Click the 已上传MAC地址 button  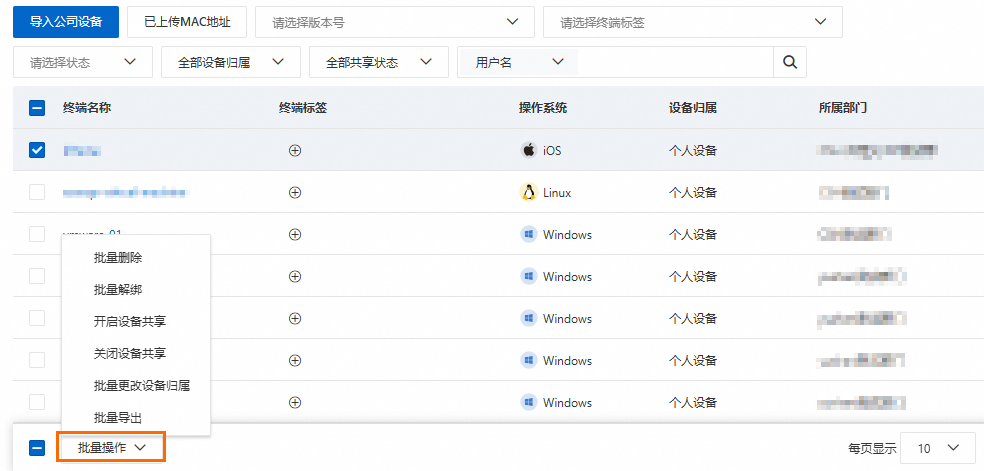(187, 22)
